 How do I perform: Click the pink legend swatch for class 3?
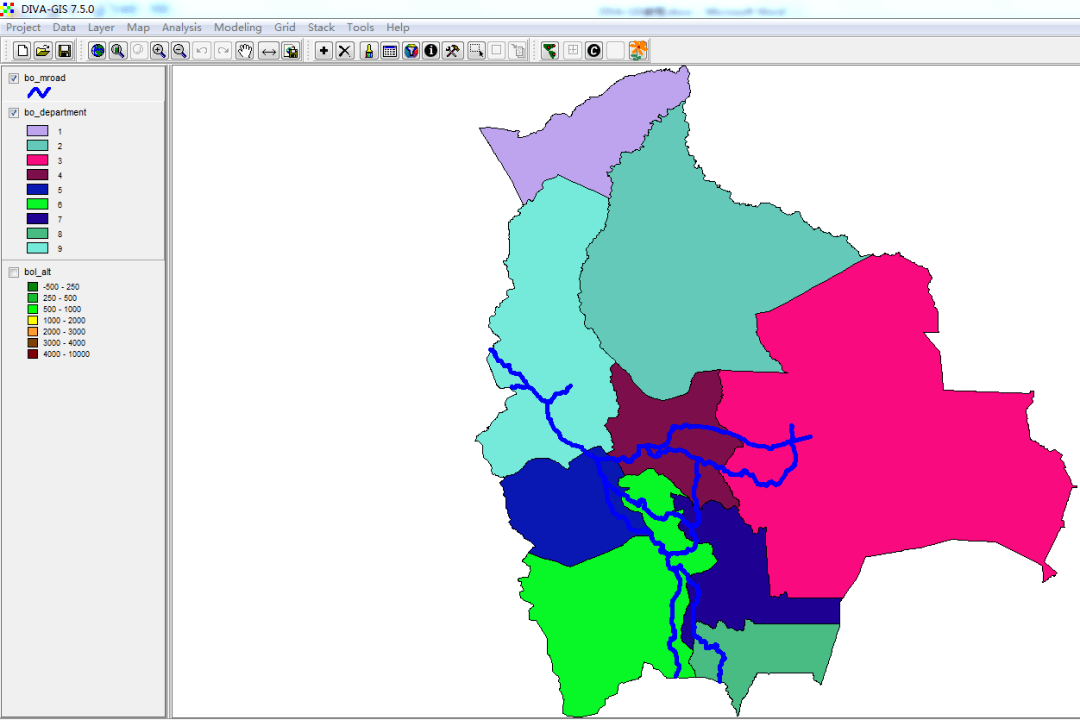point(37,160)
